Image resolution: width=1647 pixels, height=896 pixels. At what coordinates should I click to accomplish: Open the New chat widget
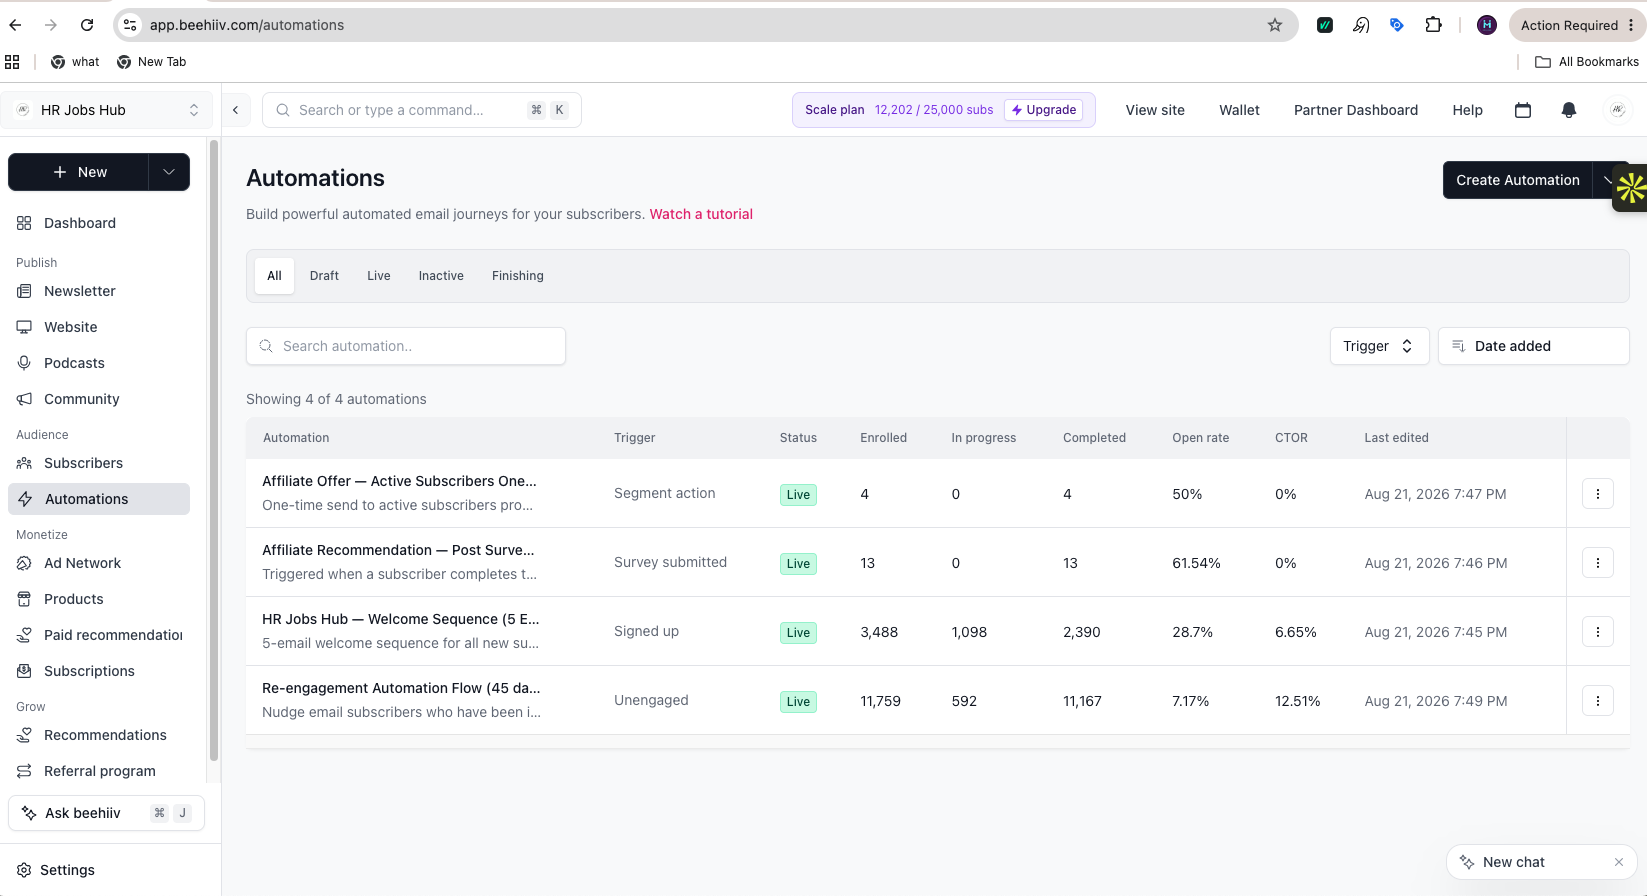click(1513, 862)
